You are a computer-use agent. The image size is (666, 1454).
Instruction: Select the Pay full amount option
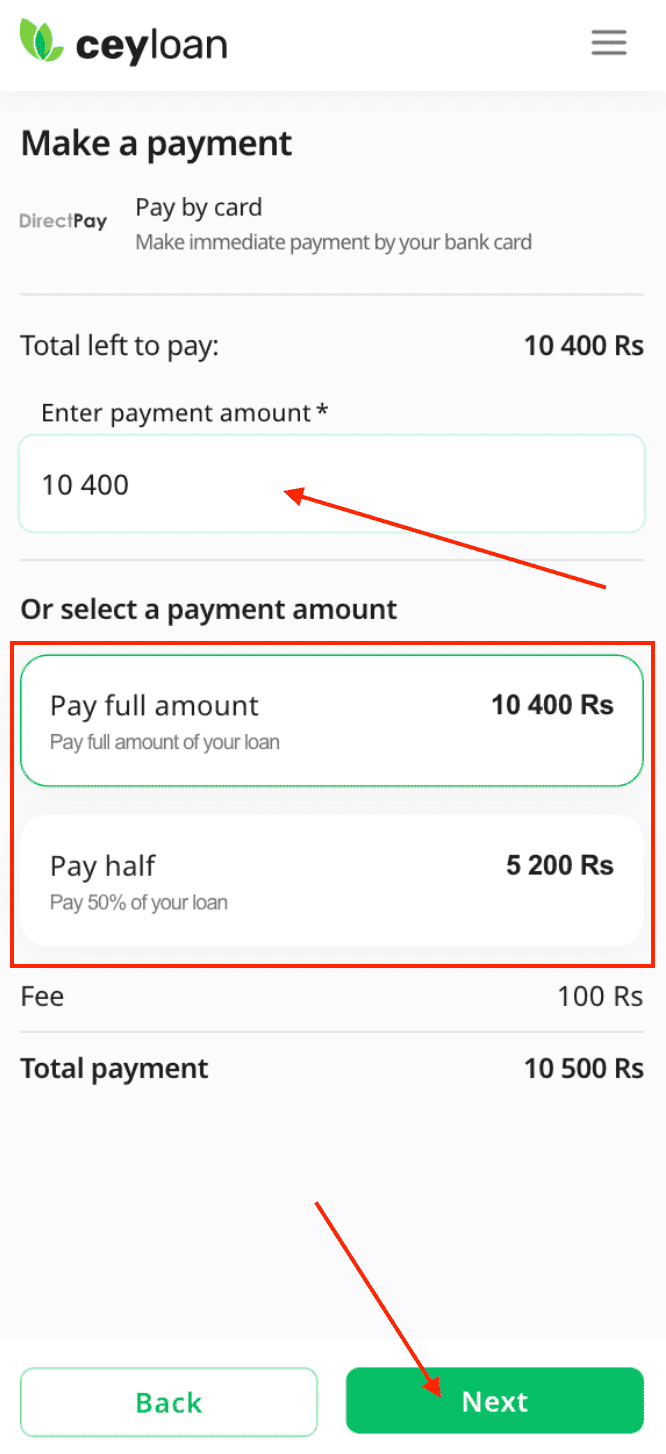330,720
